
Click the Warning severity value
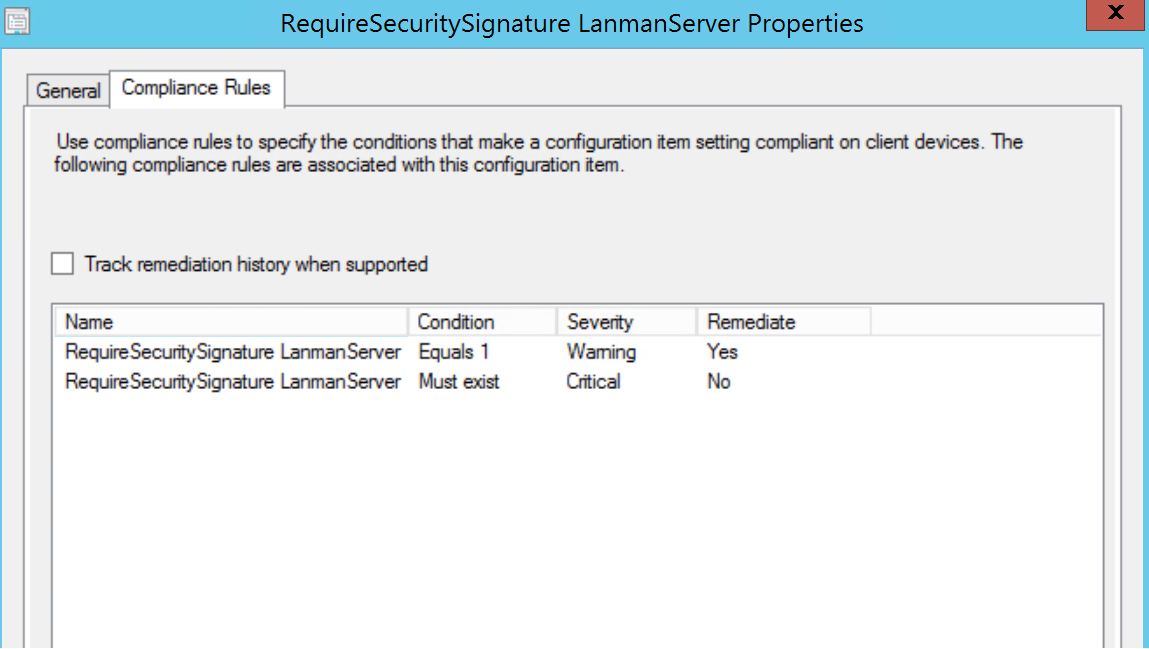[x=600, y=352]
